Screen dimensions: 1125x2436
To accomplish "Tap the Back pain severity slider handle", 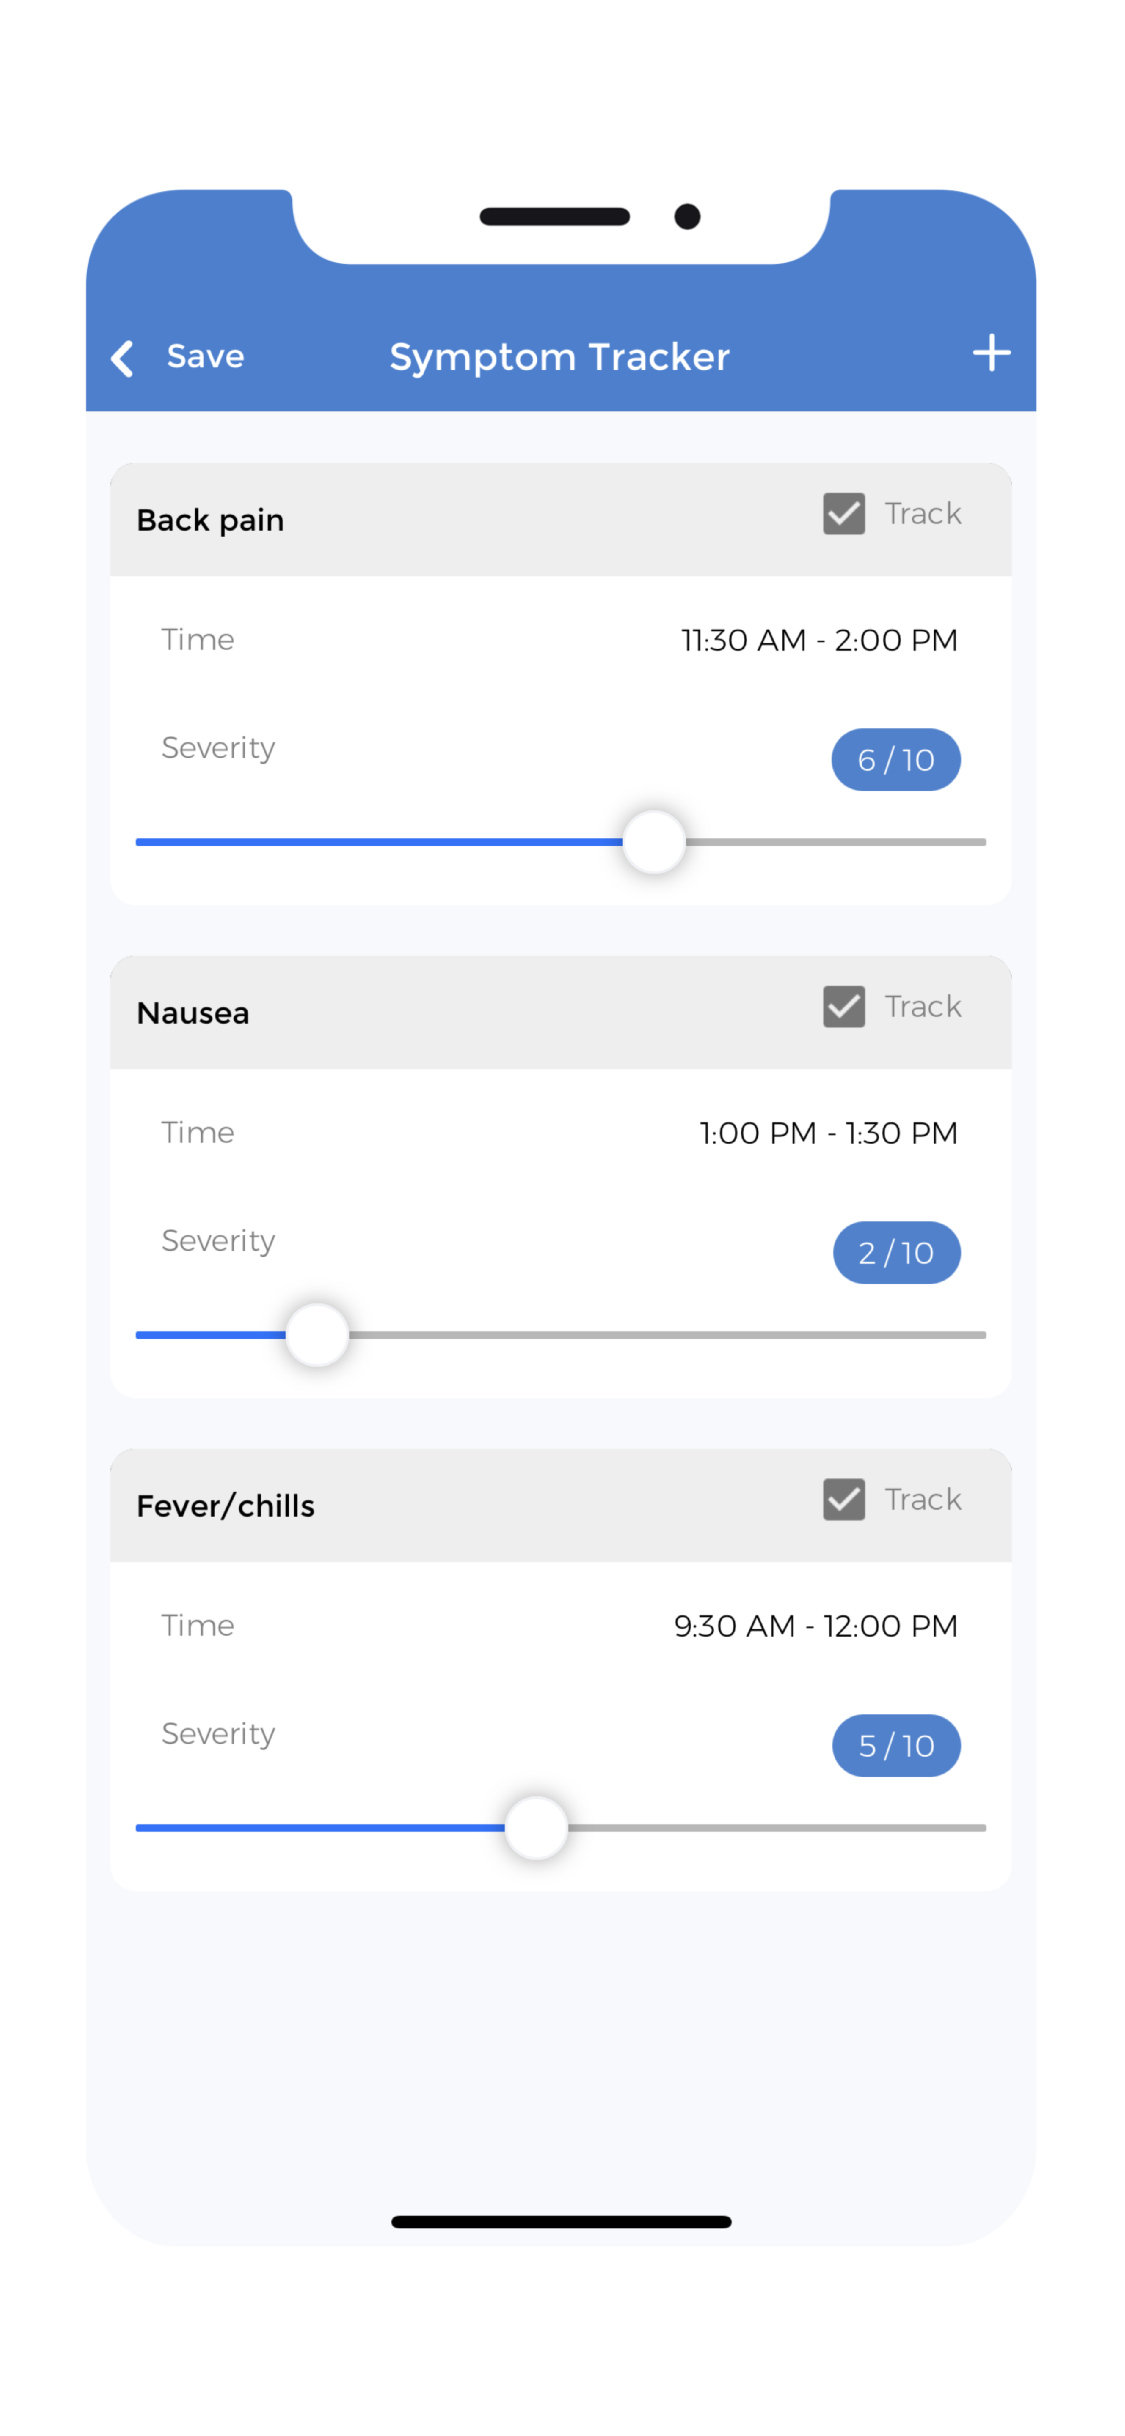I will [x=654, y=842].
